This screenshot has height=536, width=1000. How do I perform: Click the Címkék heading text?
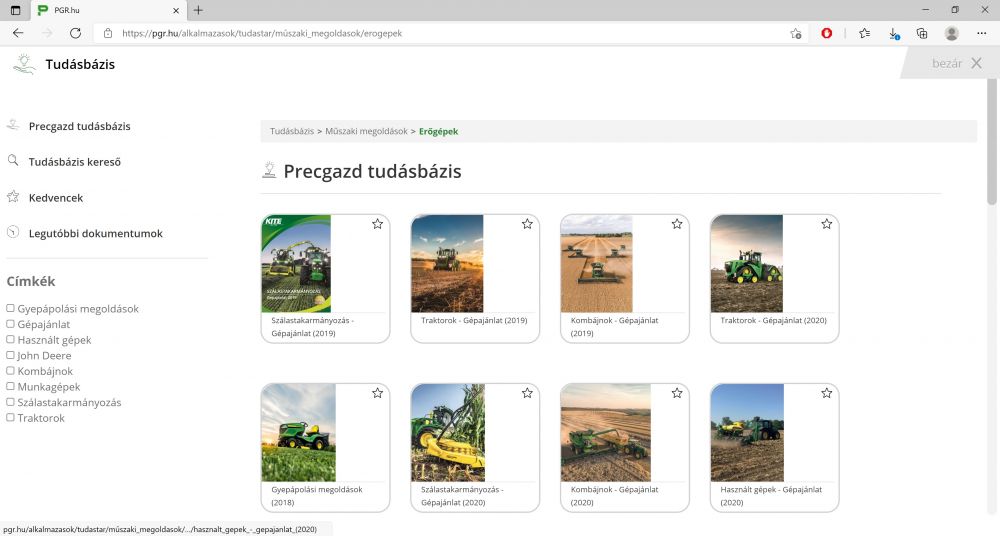tap(31, 281)
